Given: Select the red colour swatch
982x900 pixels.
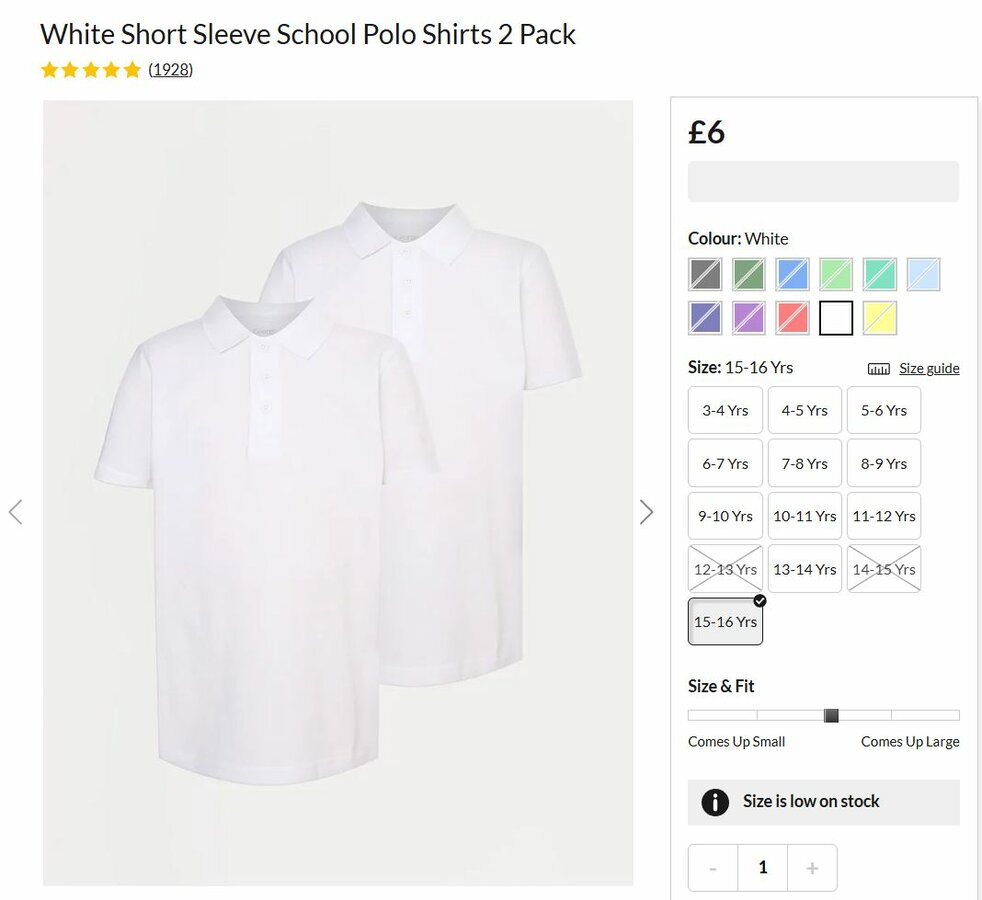Looking at the screenshot, I should click(x=792, y=318).
